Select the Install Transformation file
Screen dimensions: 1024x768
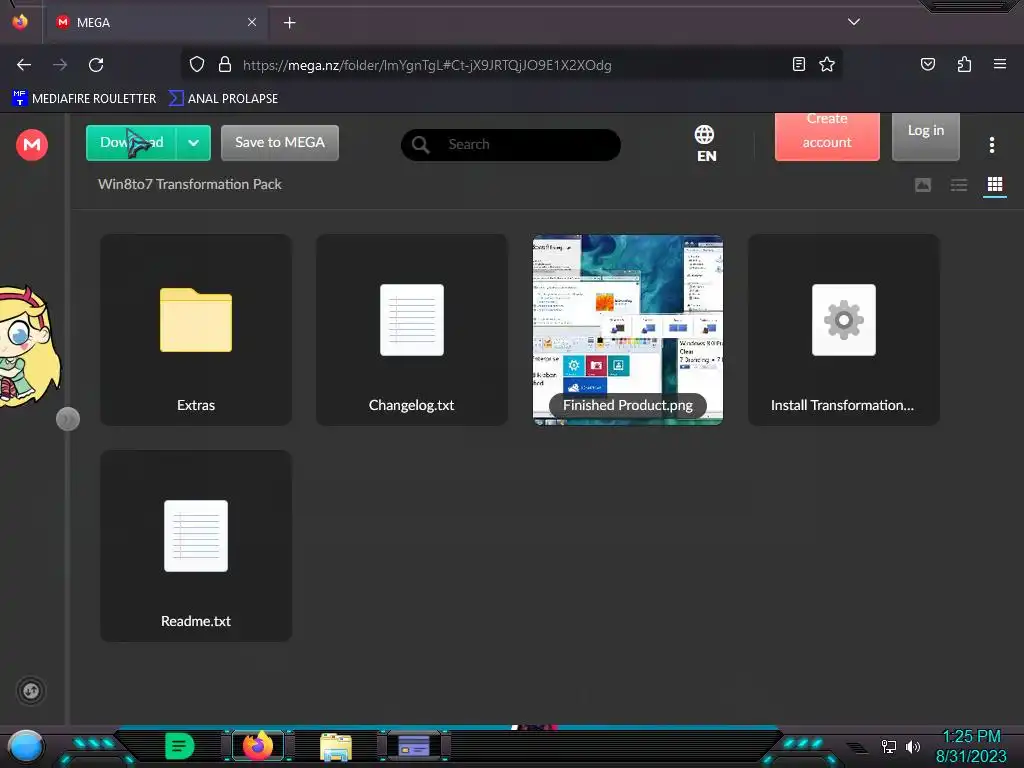tap(844, 330)
